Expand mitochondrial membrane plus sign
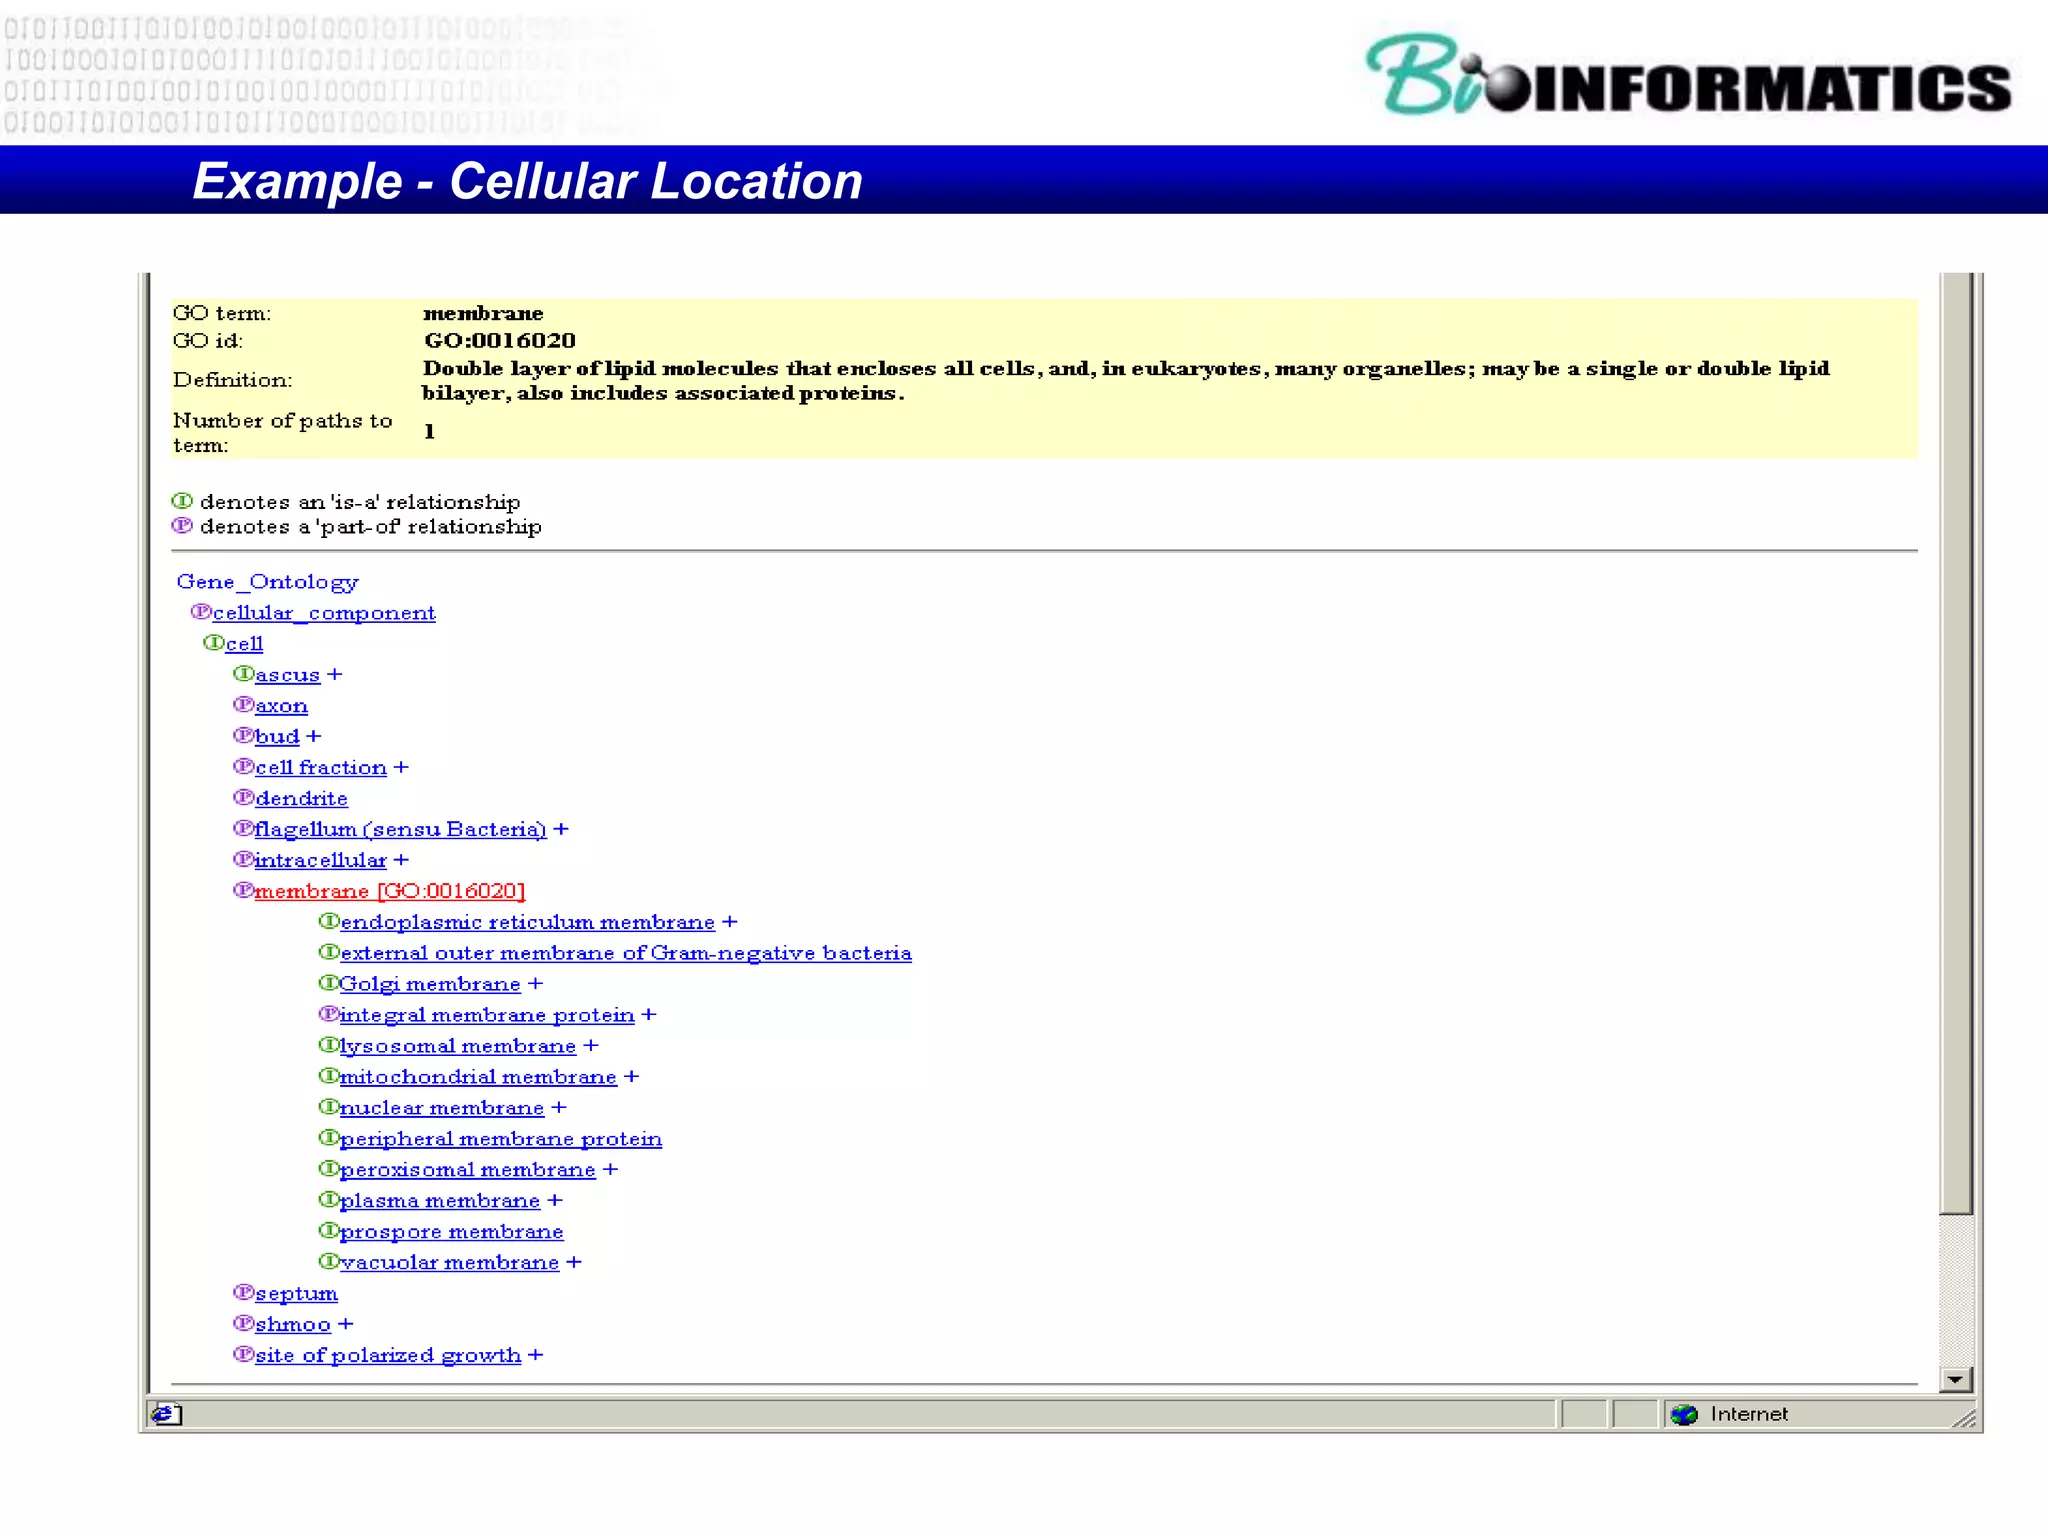This screenshot has width=2048, height=1536. point(631,1078)
